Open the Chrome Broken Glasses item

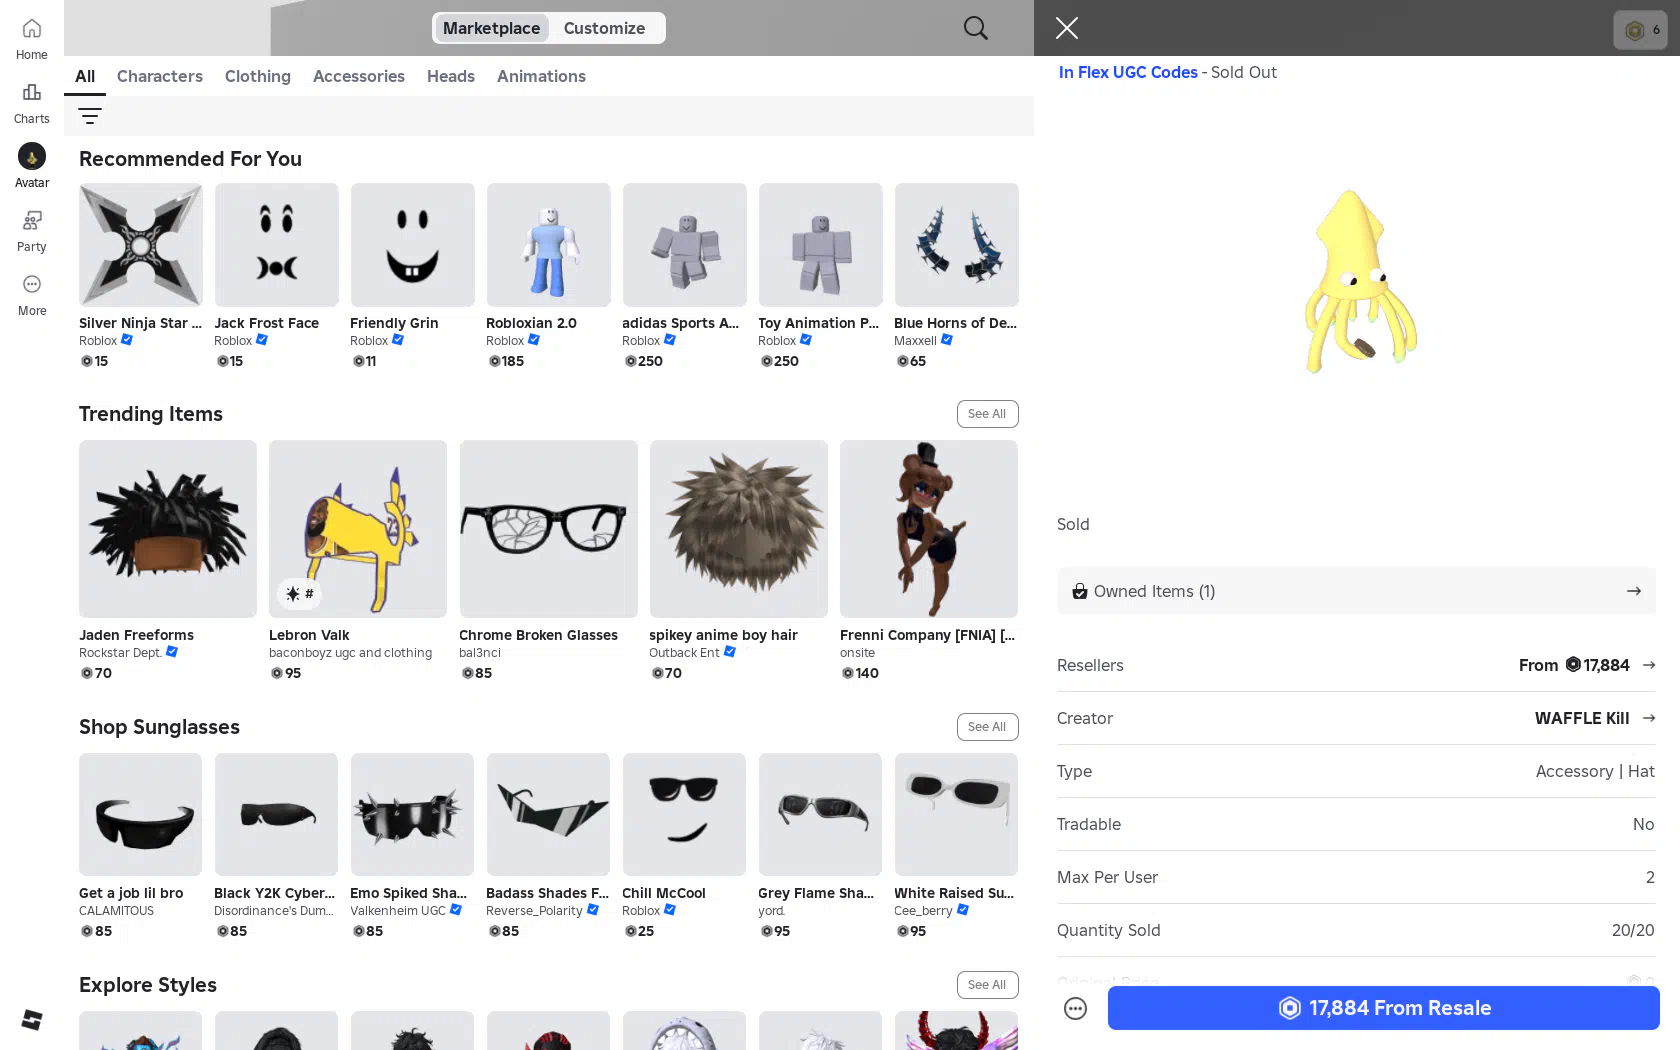[549, 529]
